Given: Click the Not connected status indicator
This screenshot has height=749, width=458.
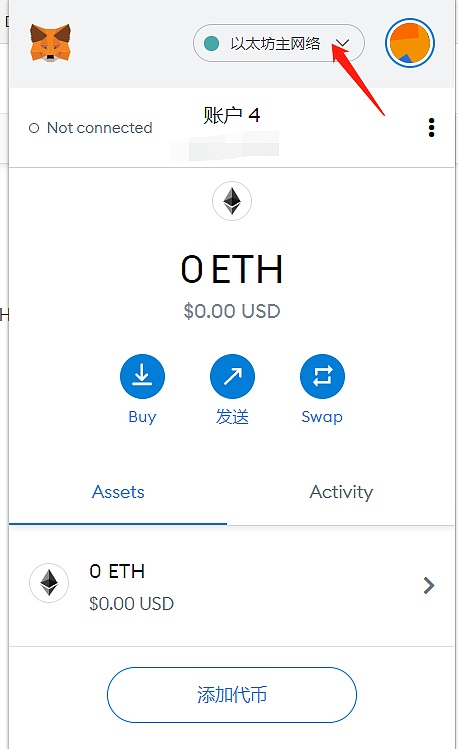Looking at the screenshot, I should pos(91,128).
